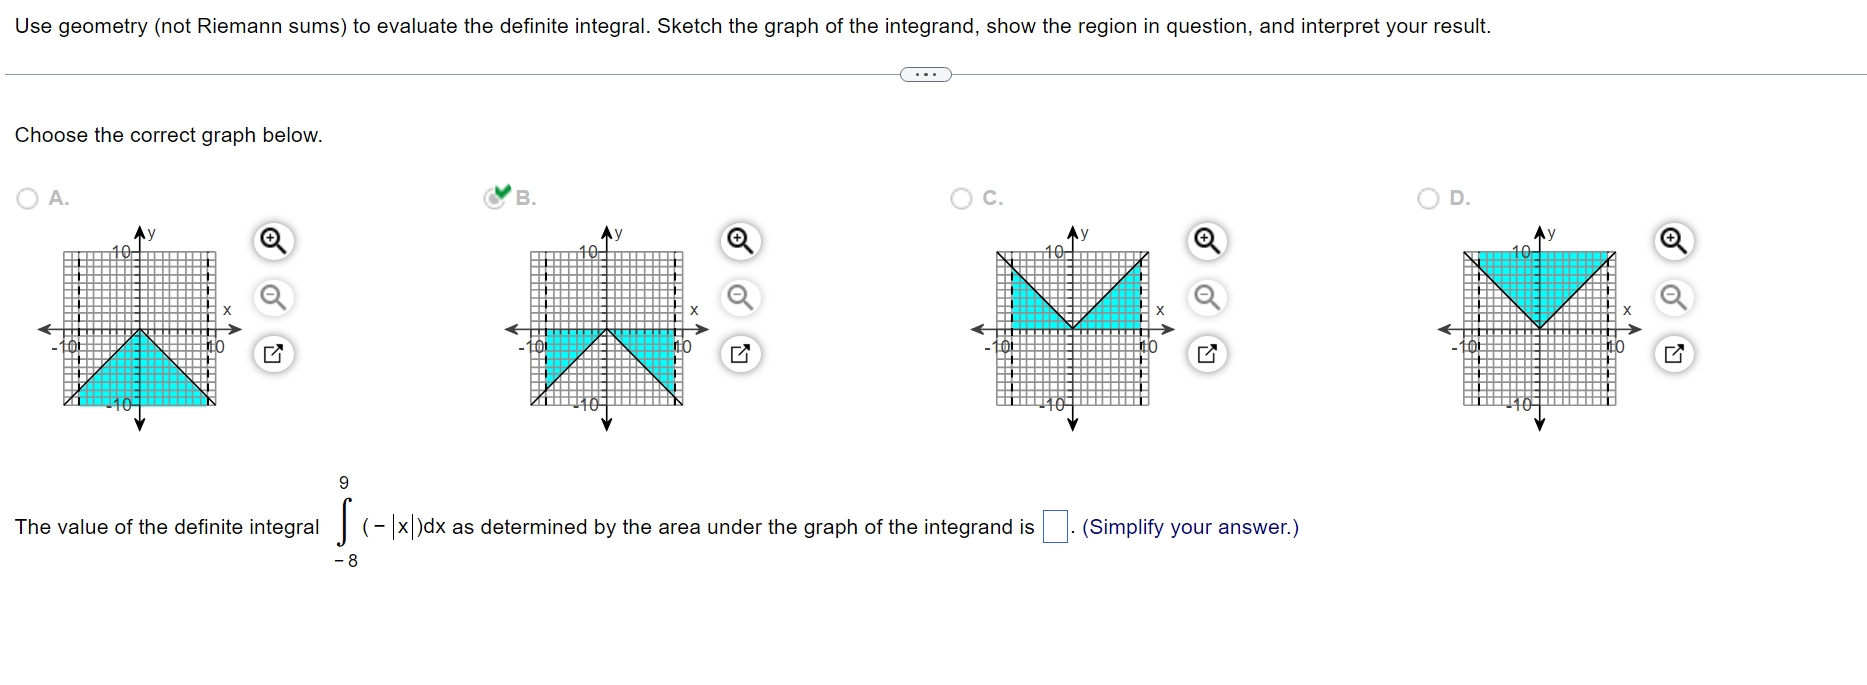Screen dimensions: 1867x685
Task: Zoom in on graph C
Action: [1205, 240]
